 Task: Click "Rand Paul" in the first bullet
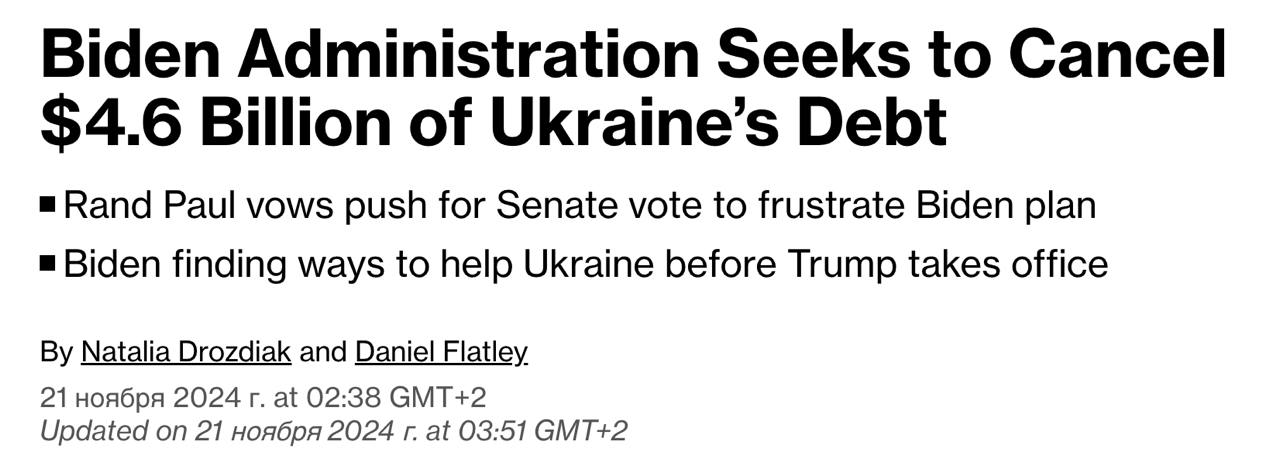131,206
